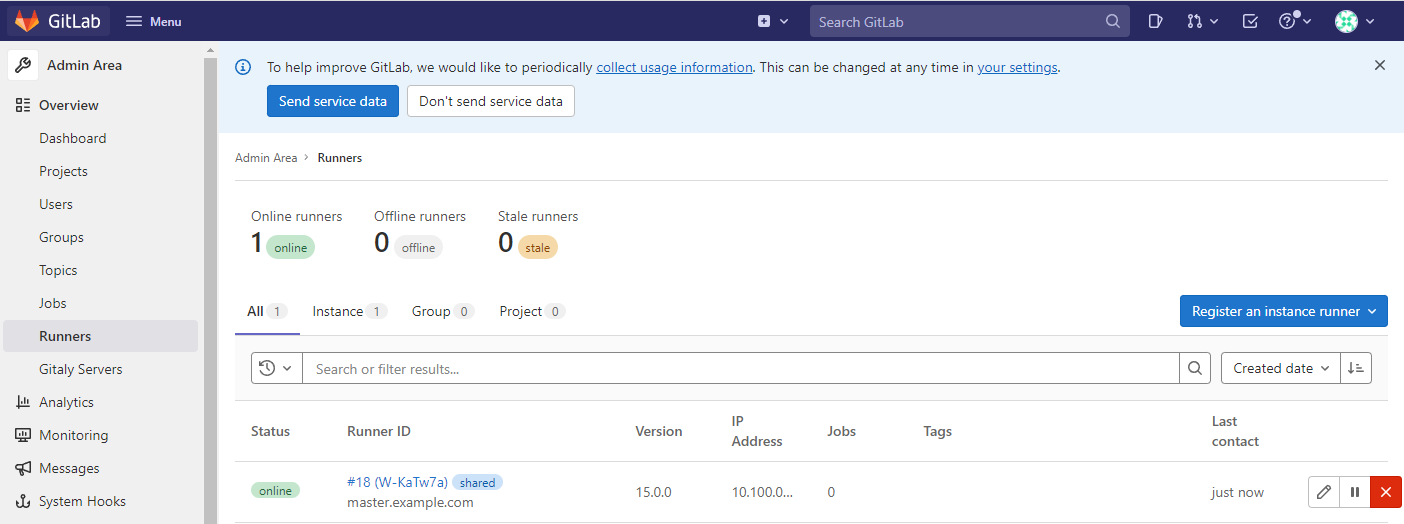Viewport: 1404px width, 524px height.
Task: Open the Issues icon in top bar
Action: click(1155, 21)
